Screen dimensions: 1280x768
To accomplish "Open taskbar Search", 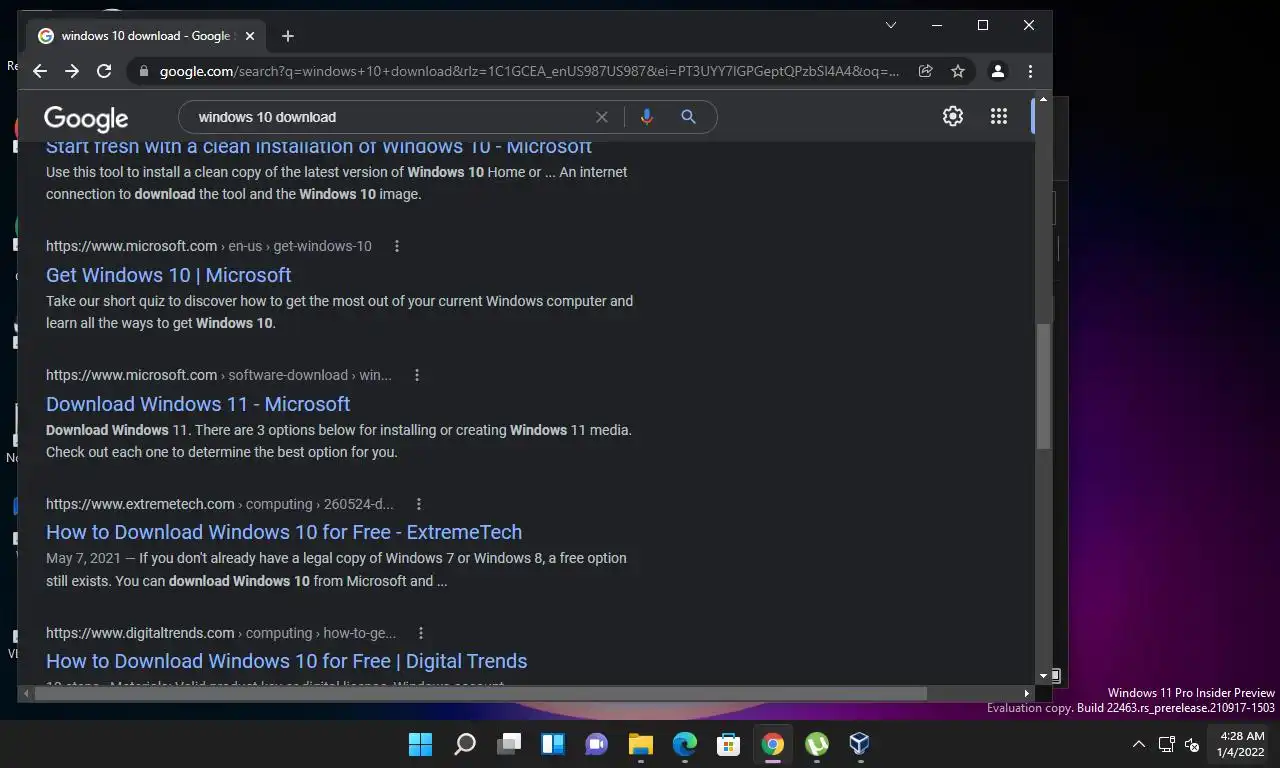I will 465,744.
